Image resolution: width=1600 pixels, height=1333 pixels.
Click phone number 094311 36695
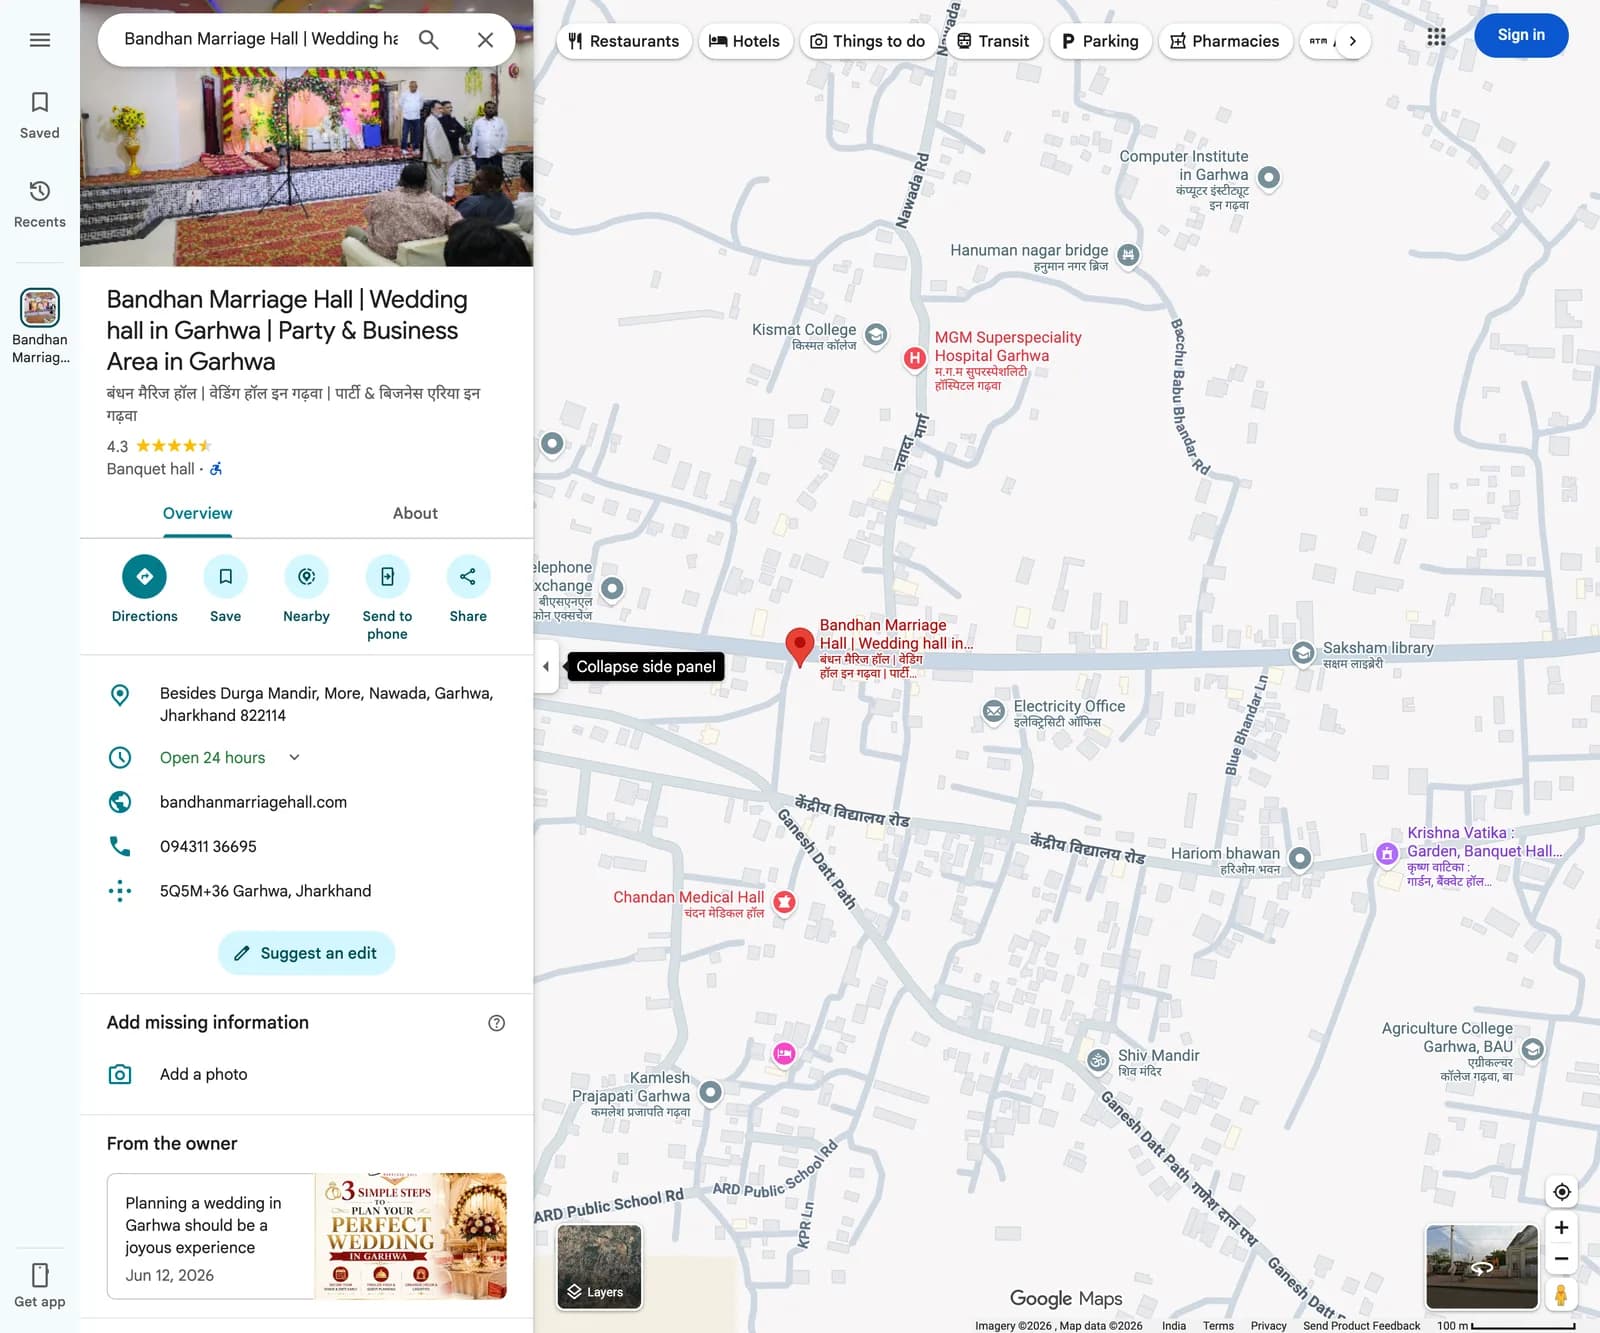pyautogui.click(x=208, y=846)
